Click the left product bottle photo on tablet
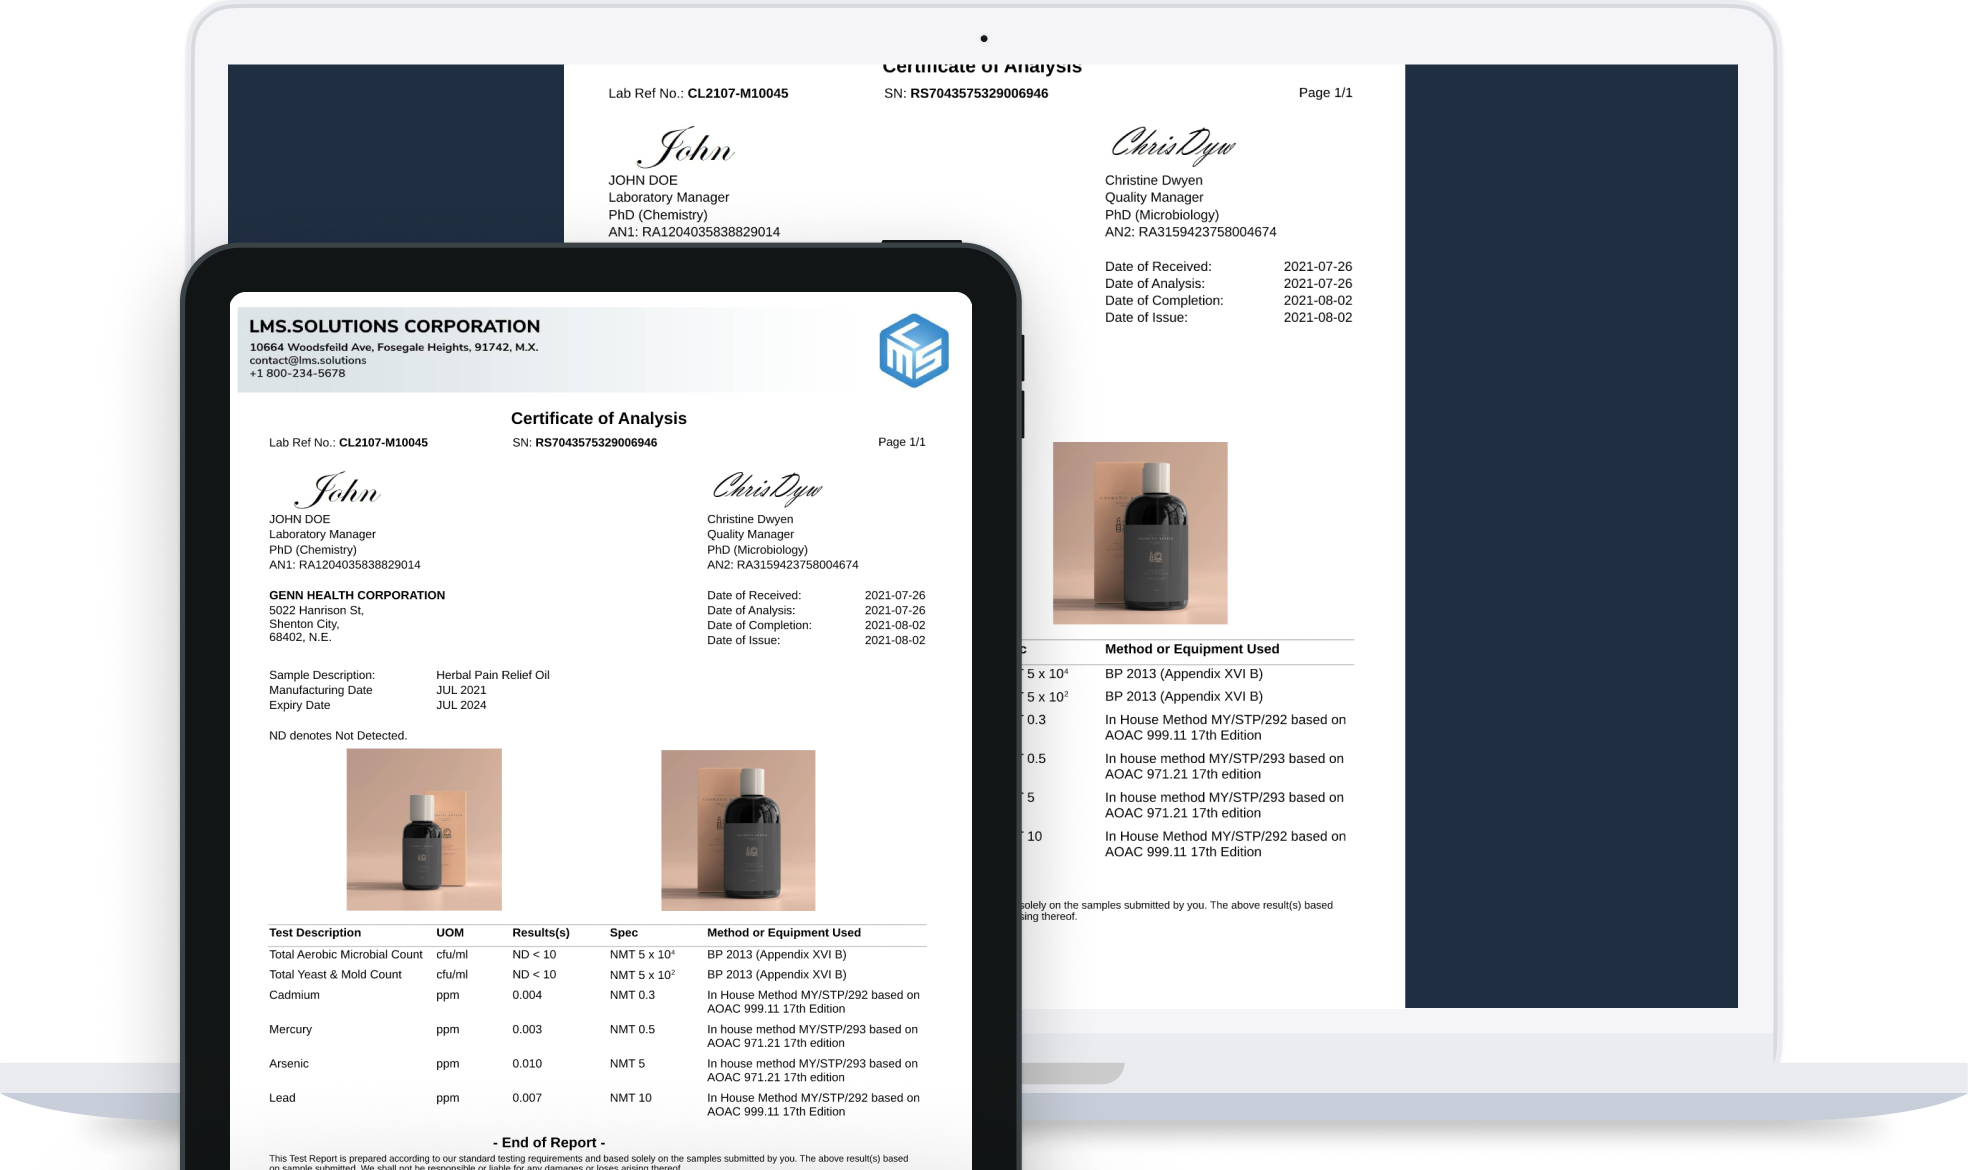1968x1170 pixels. pos(424,829)
